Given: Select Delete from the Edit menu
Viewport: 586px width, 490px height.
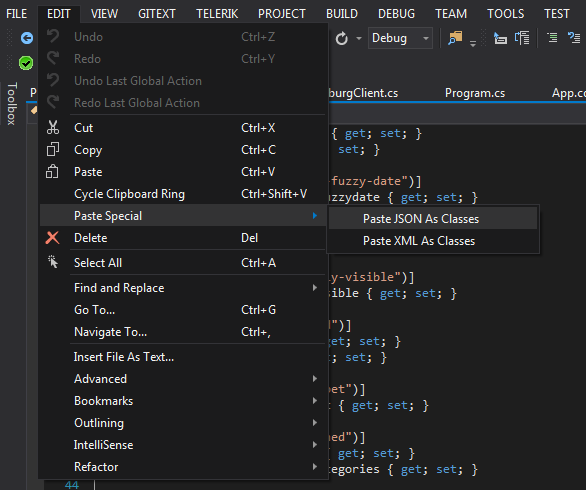Looking at the screenshot, I should 183,238.
